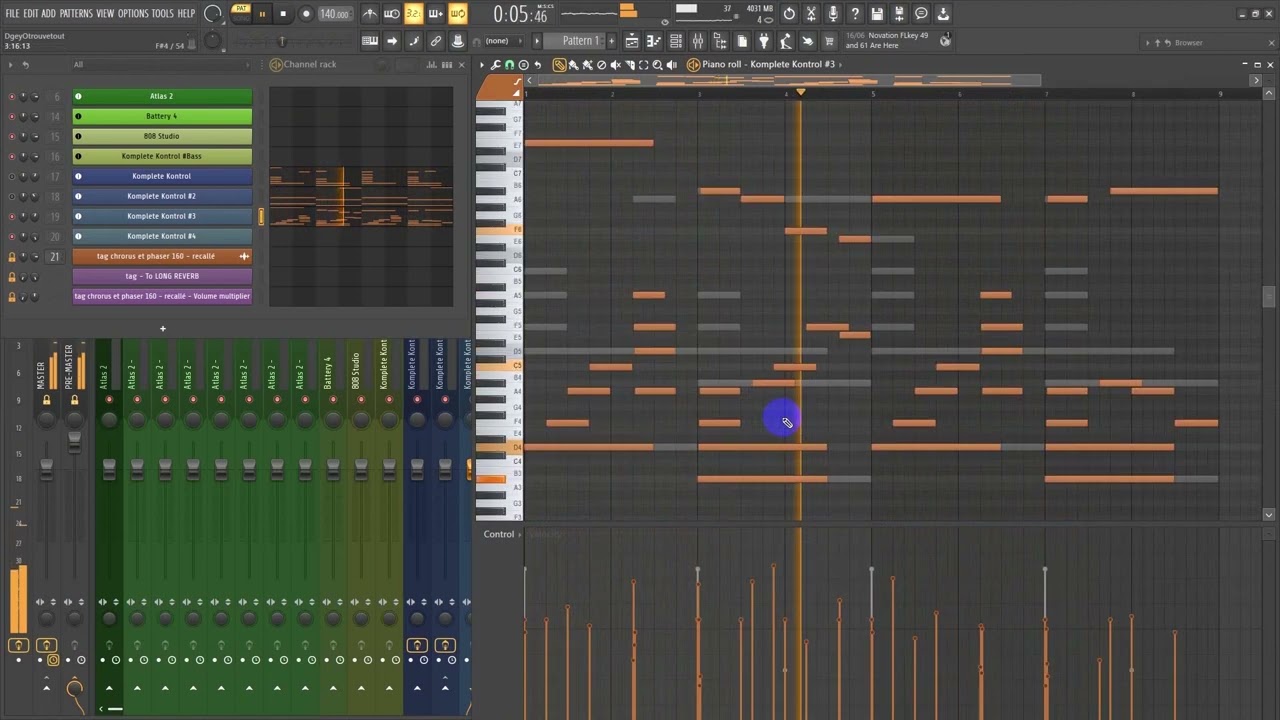1280x720 pixels.
Task: Click the record button
Action: pyautogui.click(x=306, y=14)
